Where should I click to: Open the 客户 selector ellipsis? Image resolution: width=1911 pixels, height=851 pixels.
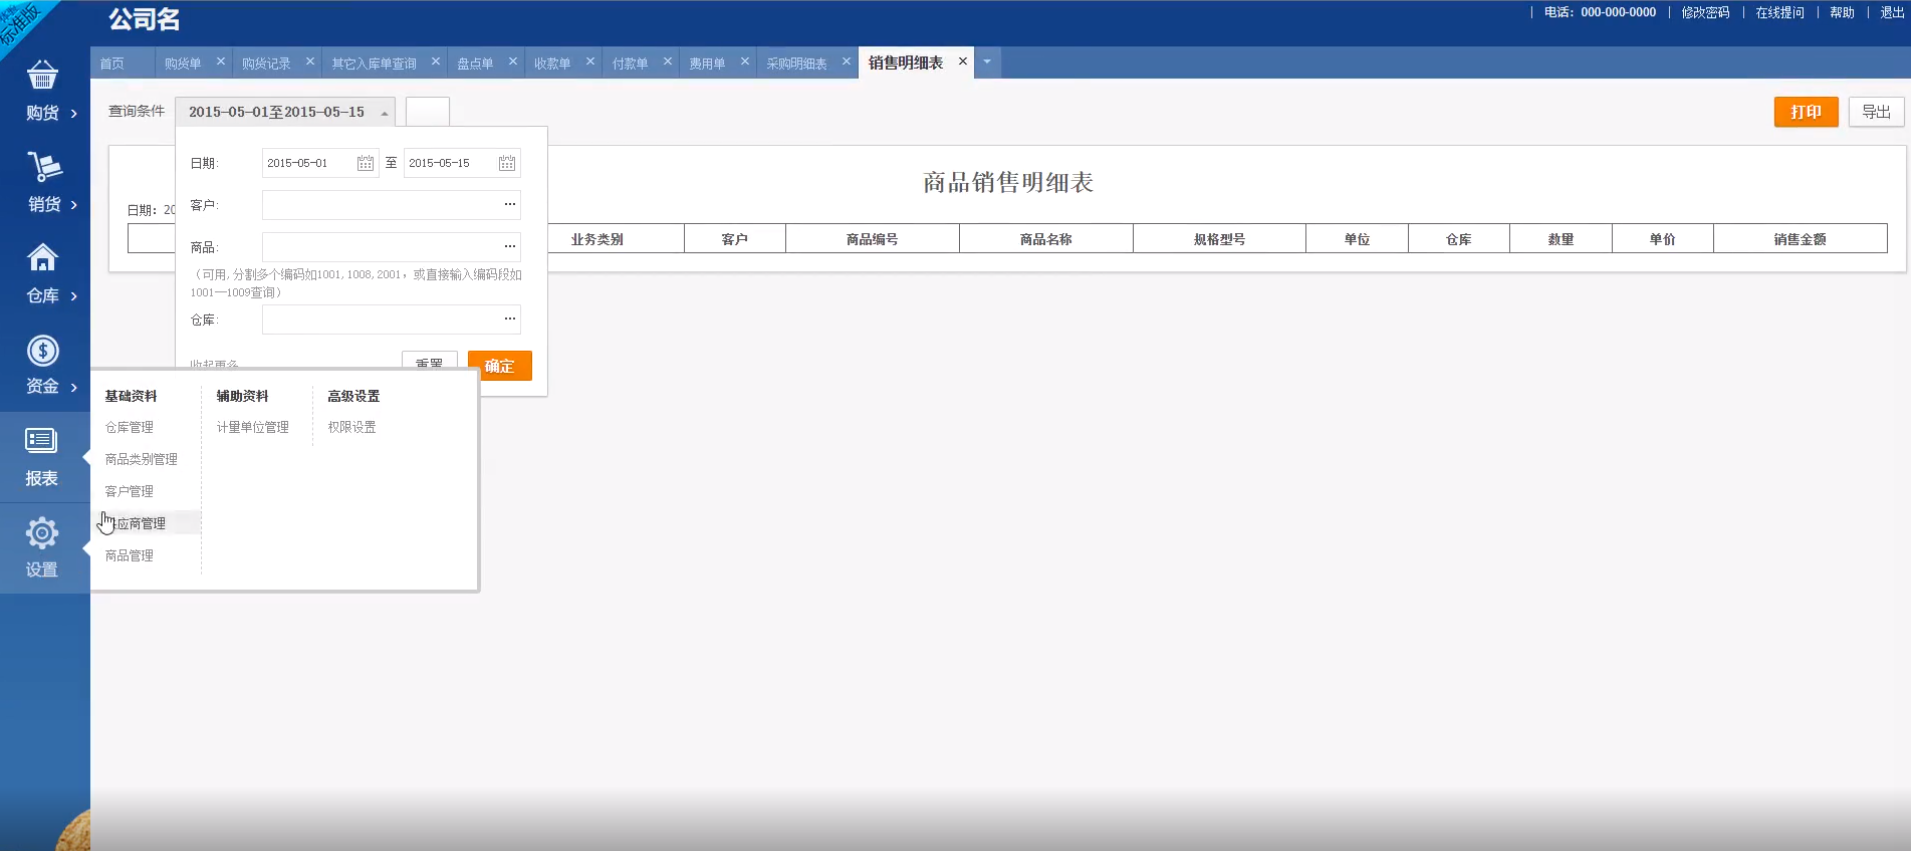tap(510, 204)
